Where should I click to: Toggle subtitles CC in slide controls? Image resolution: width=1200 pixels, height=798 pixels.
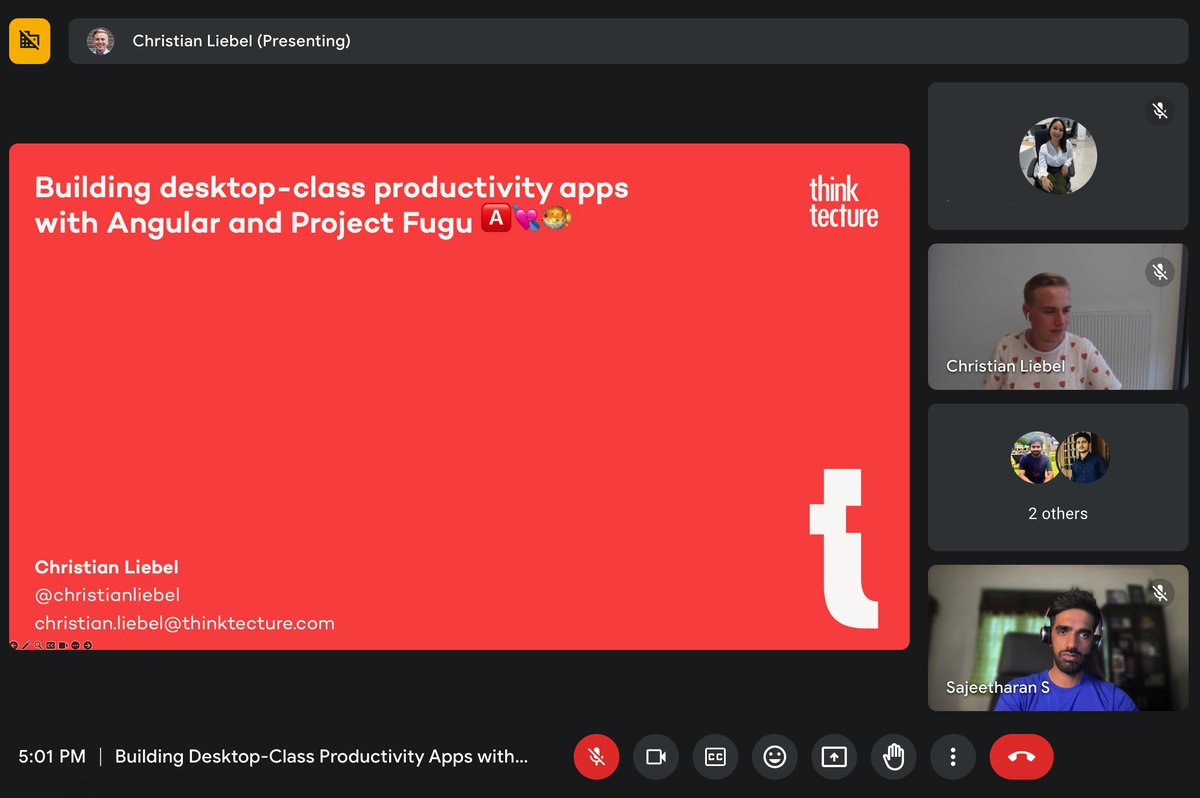[x=51, y=645]
